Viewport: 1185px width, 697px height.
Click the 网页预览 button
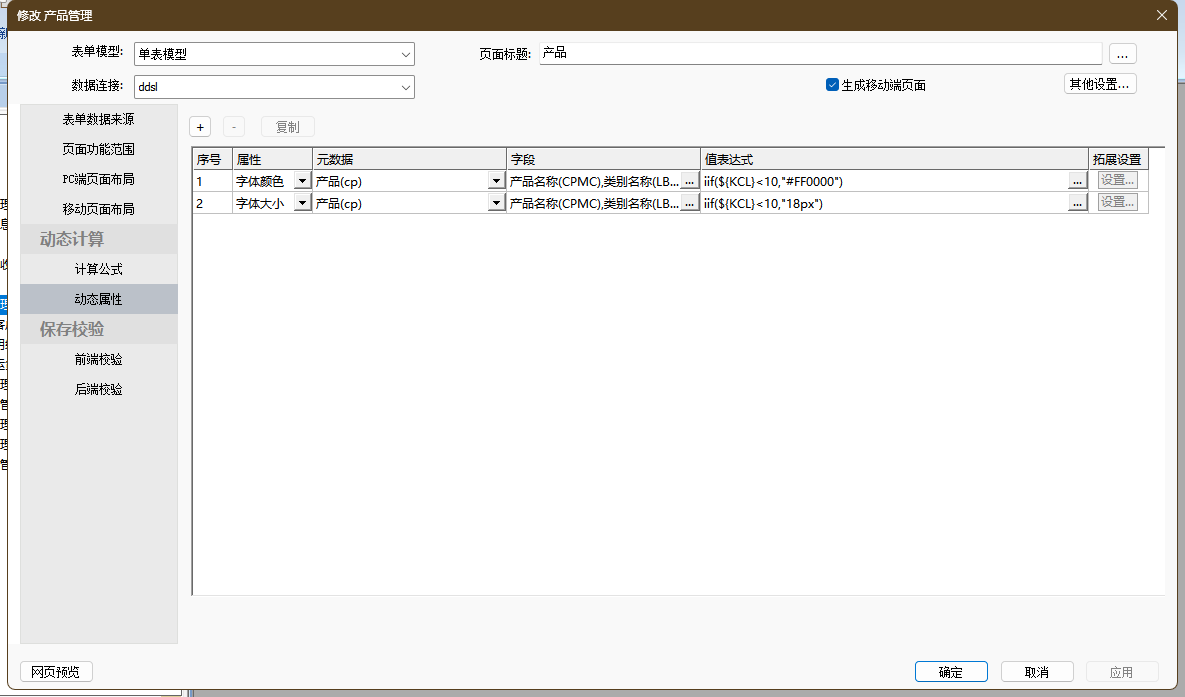56,672
